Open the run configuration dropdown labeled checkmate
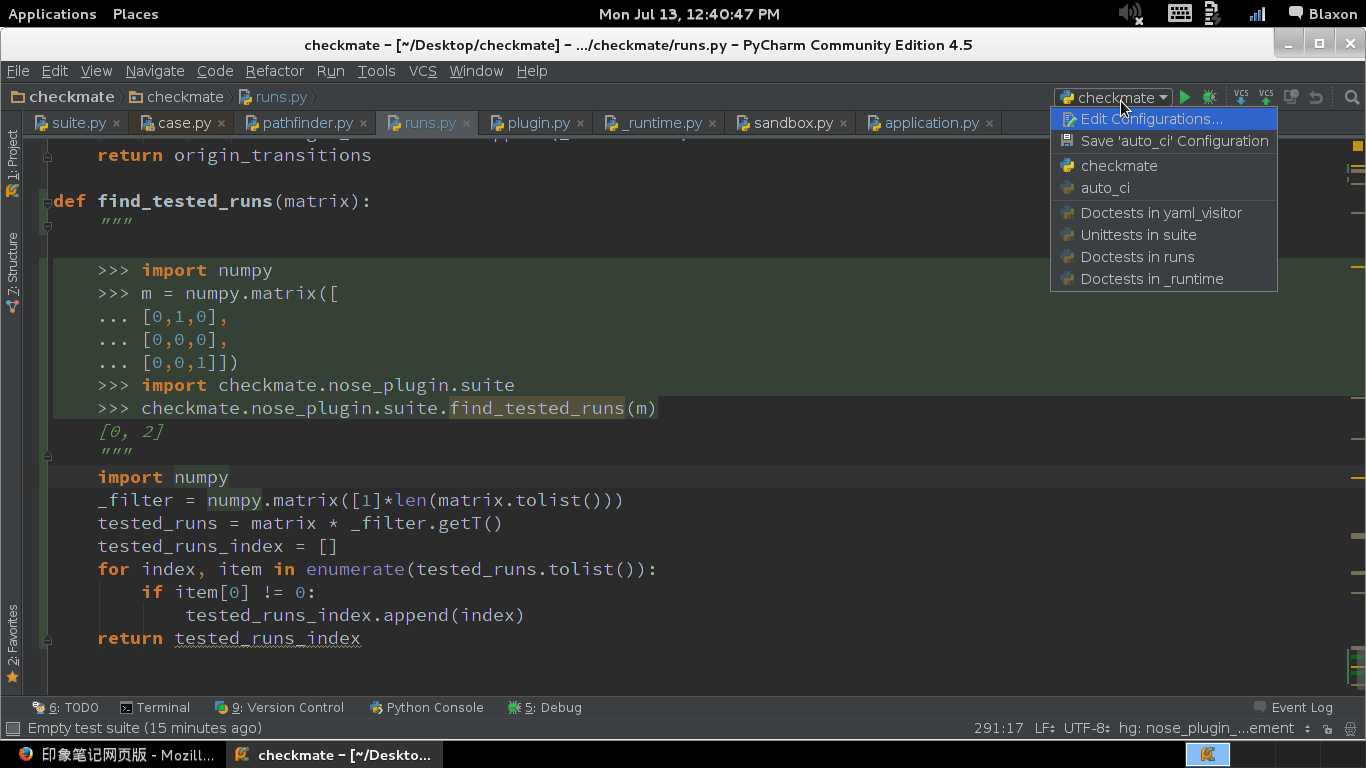1366x768 pixels. 1113,97
